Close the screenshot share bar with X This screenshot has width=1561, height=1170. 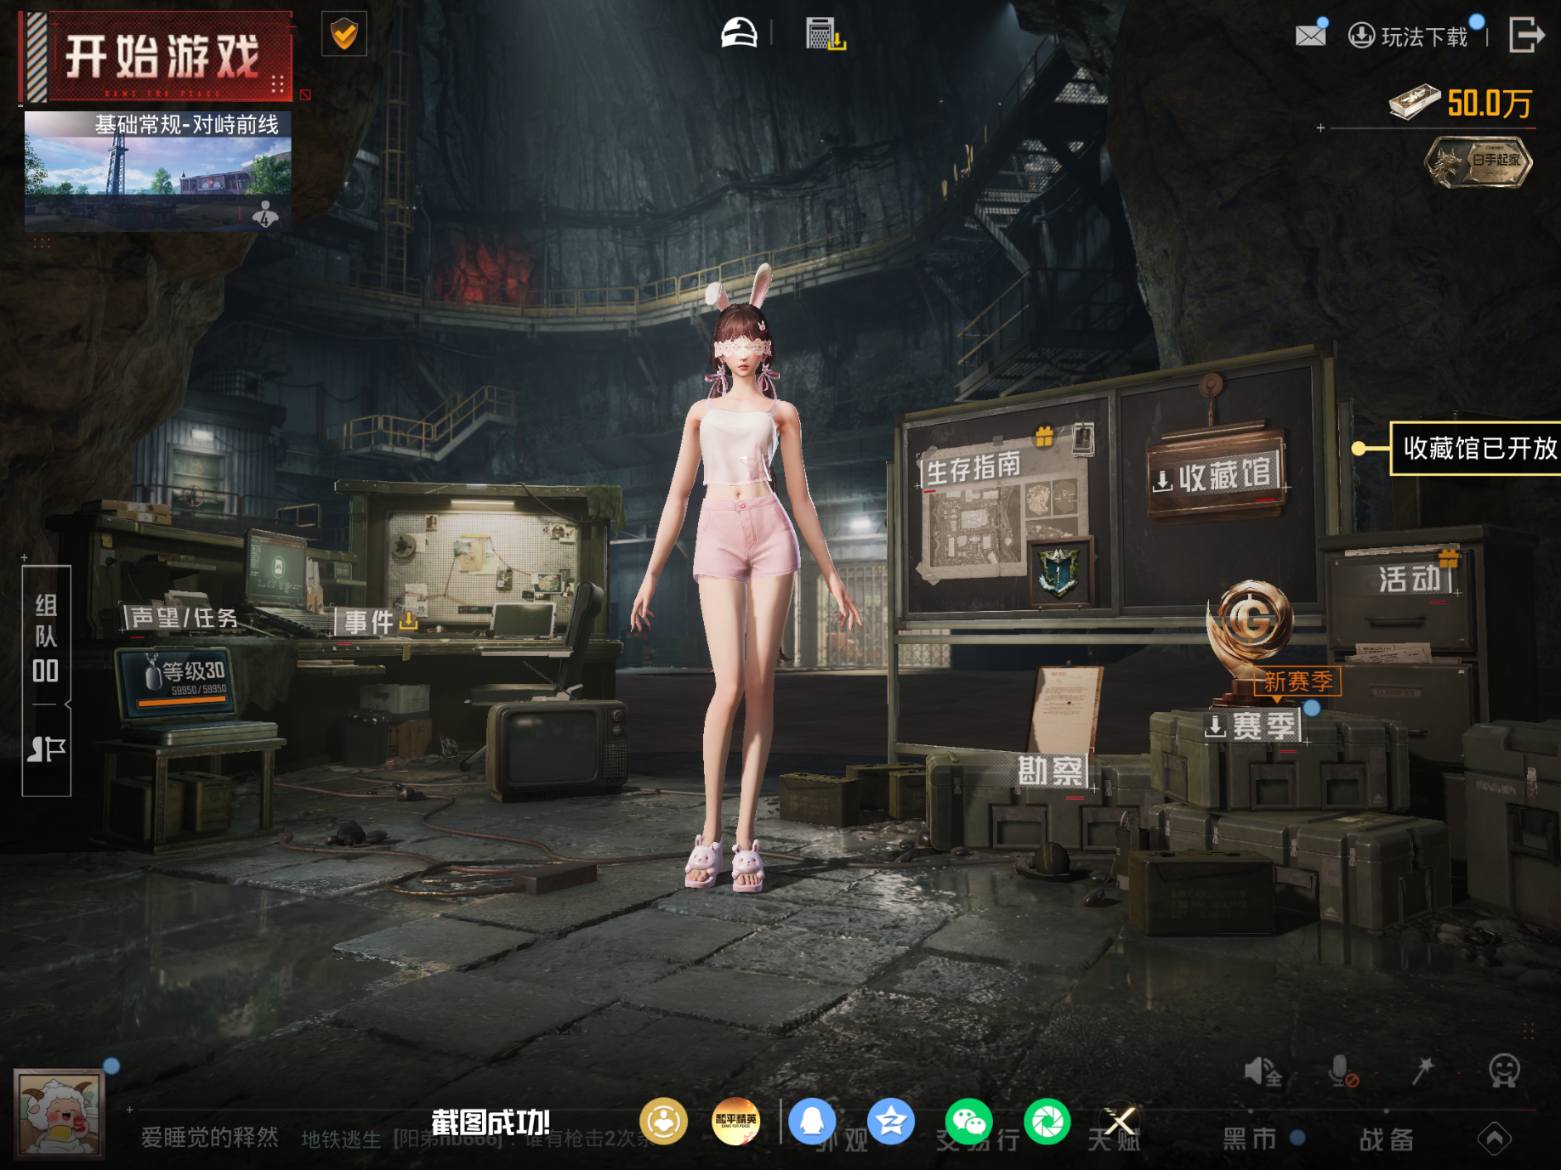click(x=1120, y=1121)
